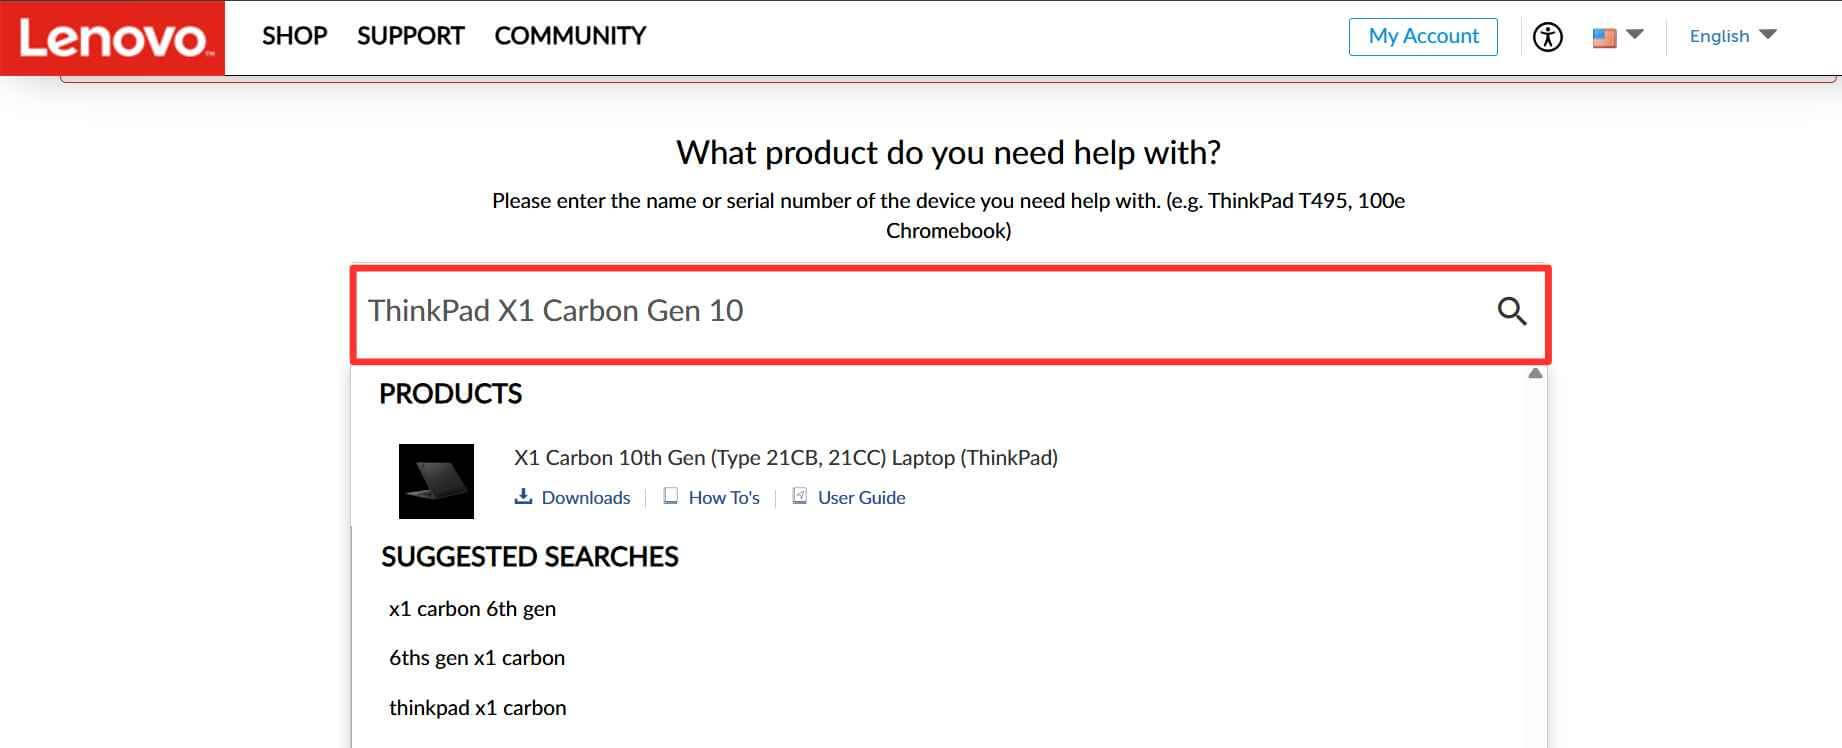The height and width of the screenshot is (748, 1842).
Task: Click the User Guide icon
Action: point(799,495)
